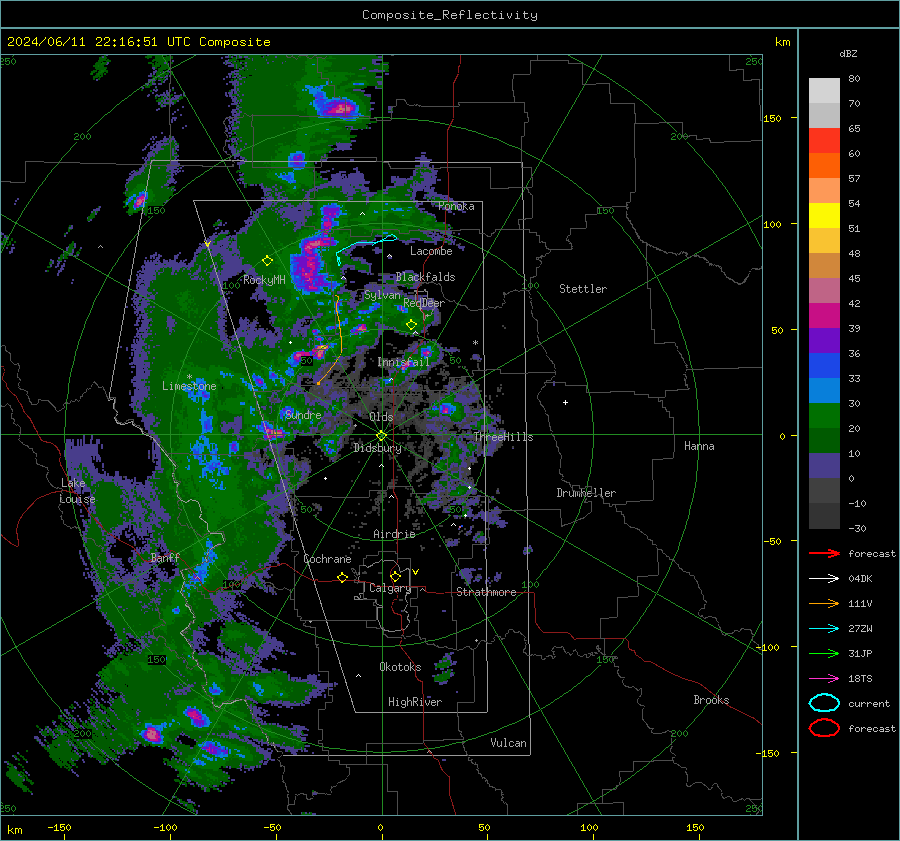Click the Brooks city label
The image size is (900, 841).
coord(711,700)
